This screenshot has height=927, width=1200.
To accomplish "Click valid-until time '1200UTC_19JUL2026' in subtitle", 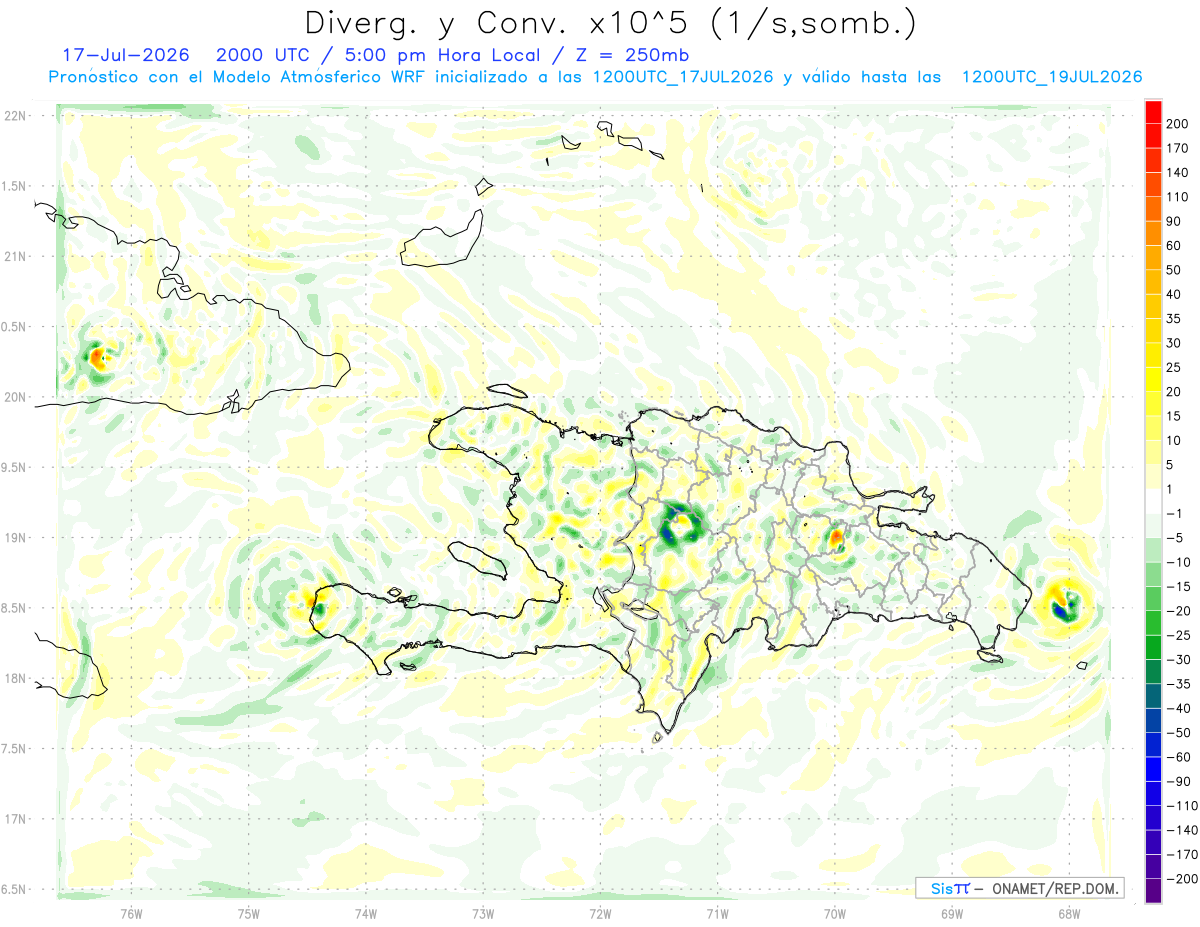I will coord(1051,77).
